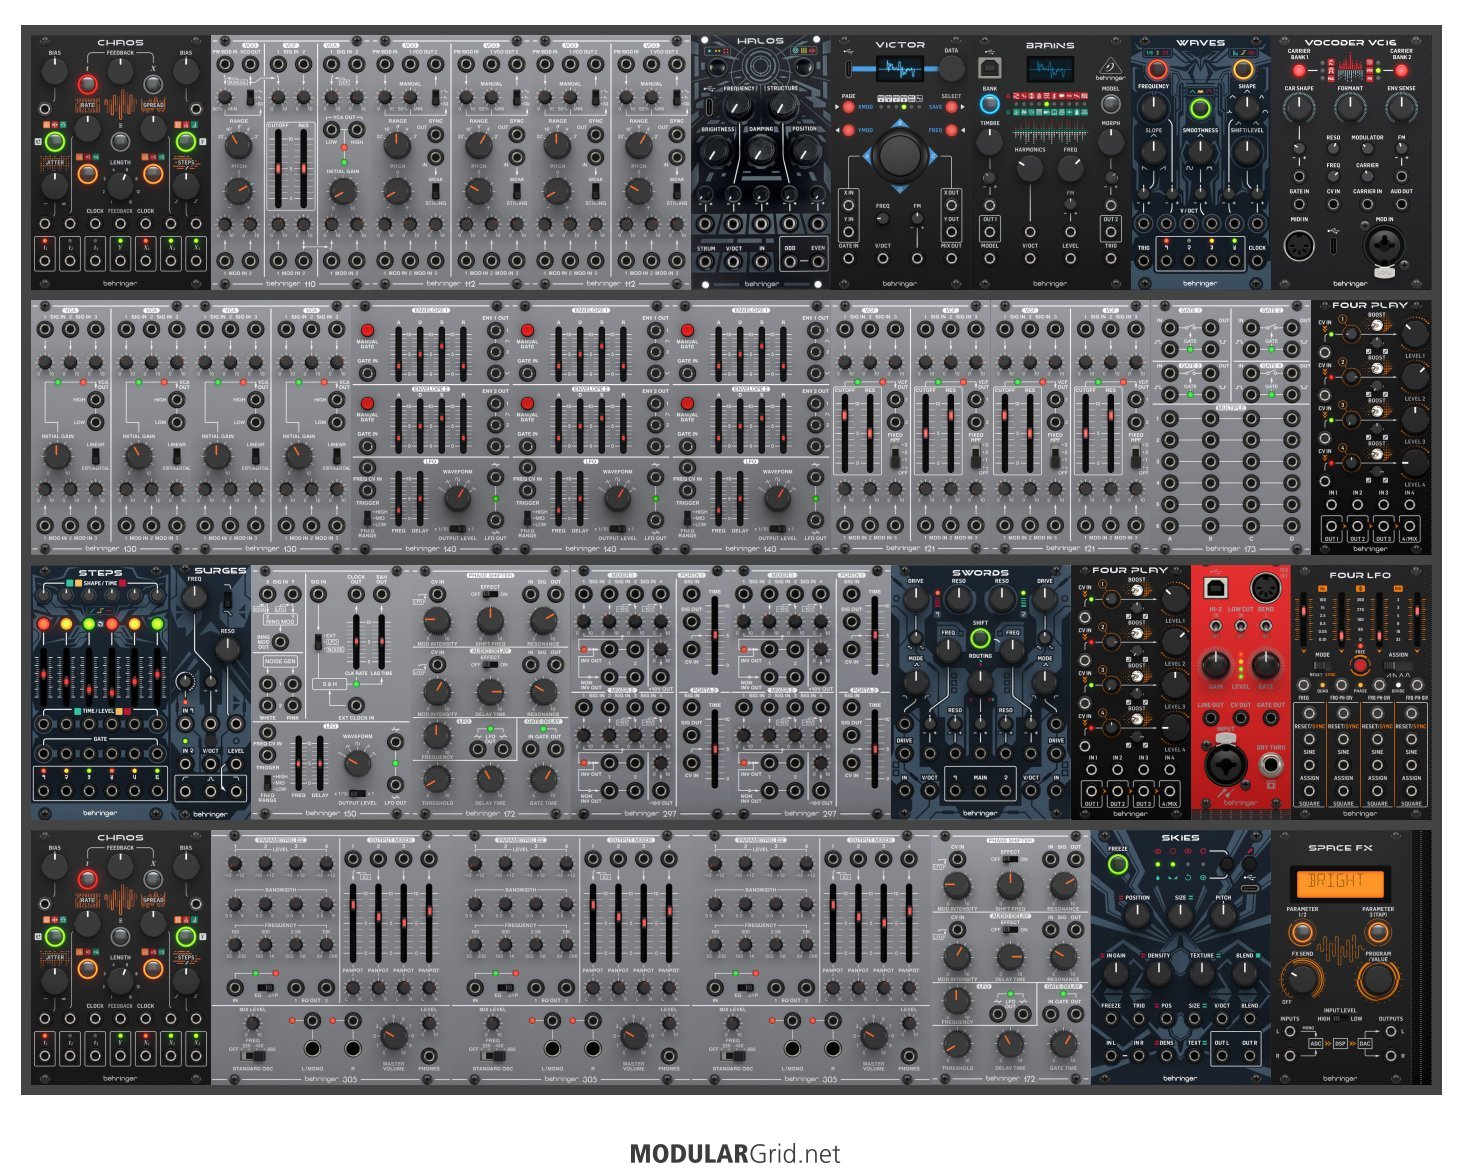Screen dimensions: 1472x1175
Task: Click the Space FX Parameter 3 (Tap) button
Action: coord(1378,933)
